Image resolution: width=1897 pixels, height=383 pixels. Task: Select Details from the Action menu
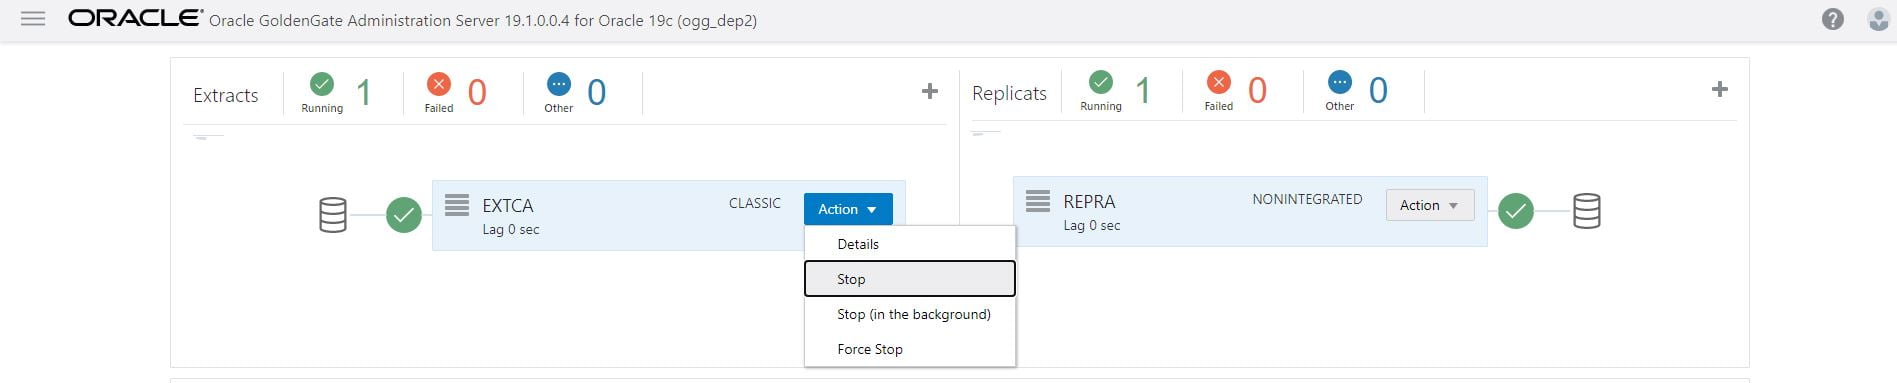click(910, 244)
